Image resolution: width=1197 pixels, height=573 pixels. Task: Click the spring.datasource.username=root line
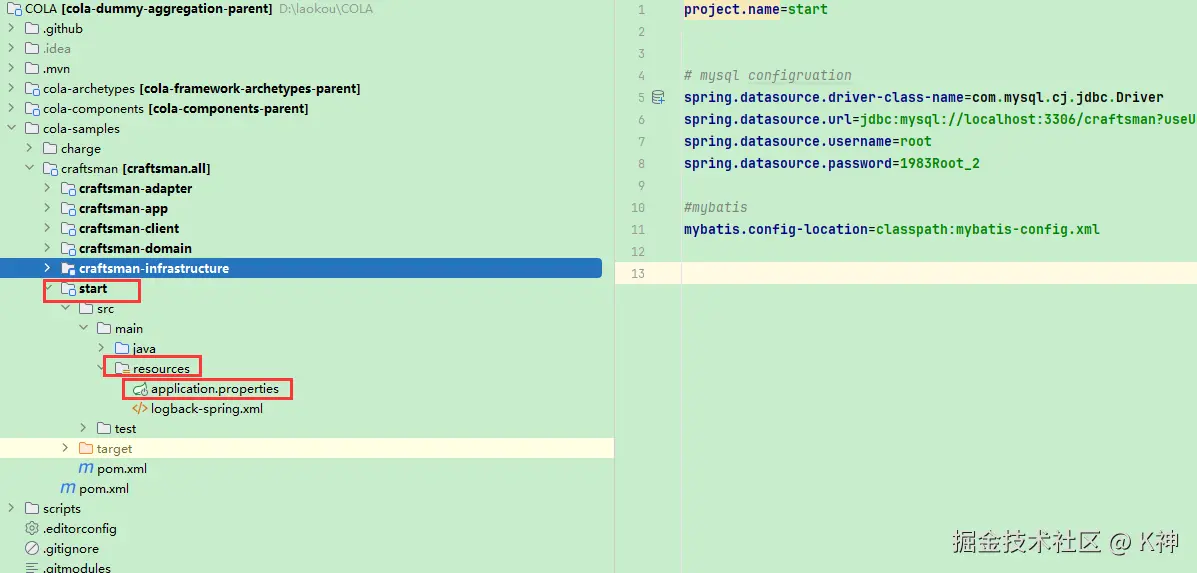coord(808,141)
